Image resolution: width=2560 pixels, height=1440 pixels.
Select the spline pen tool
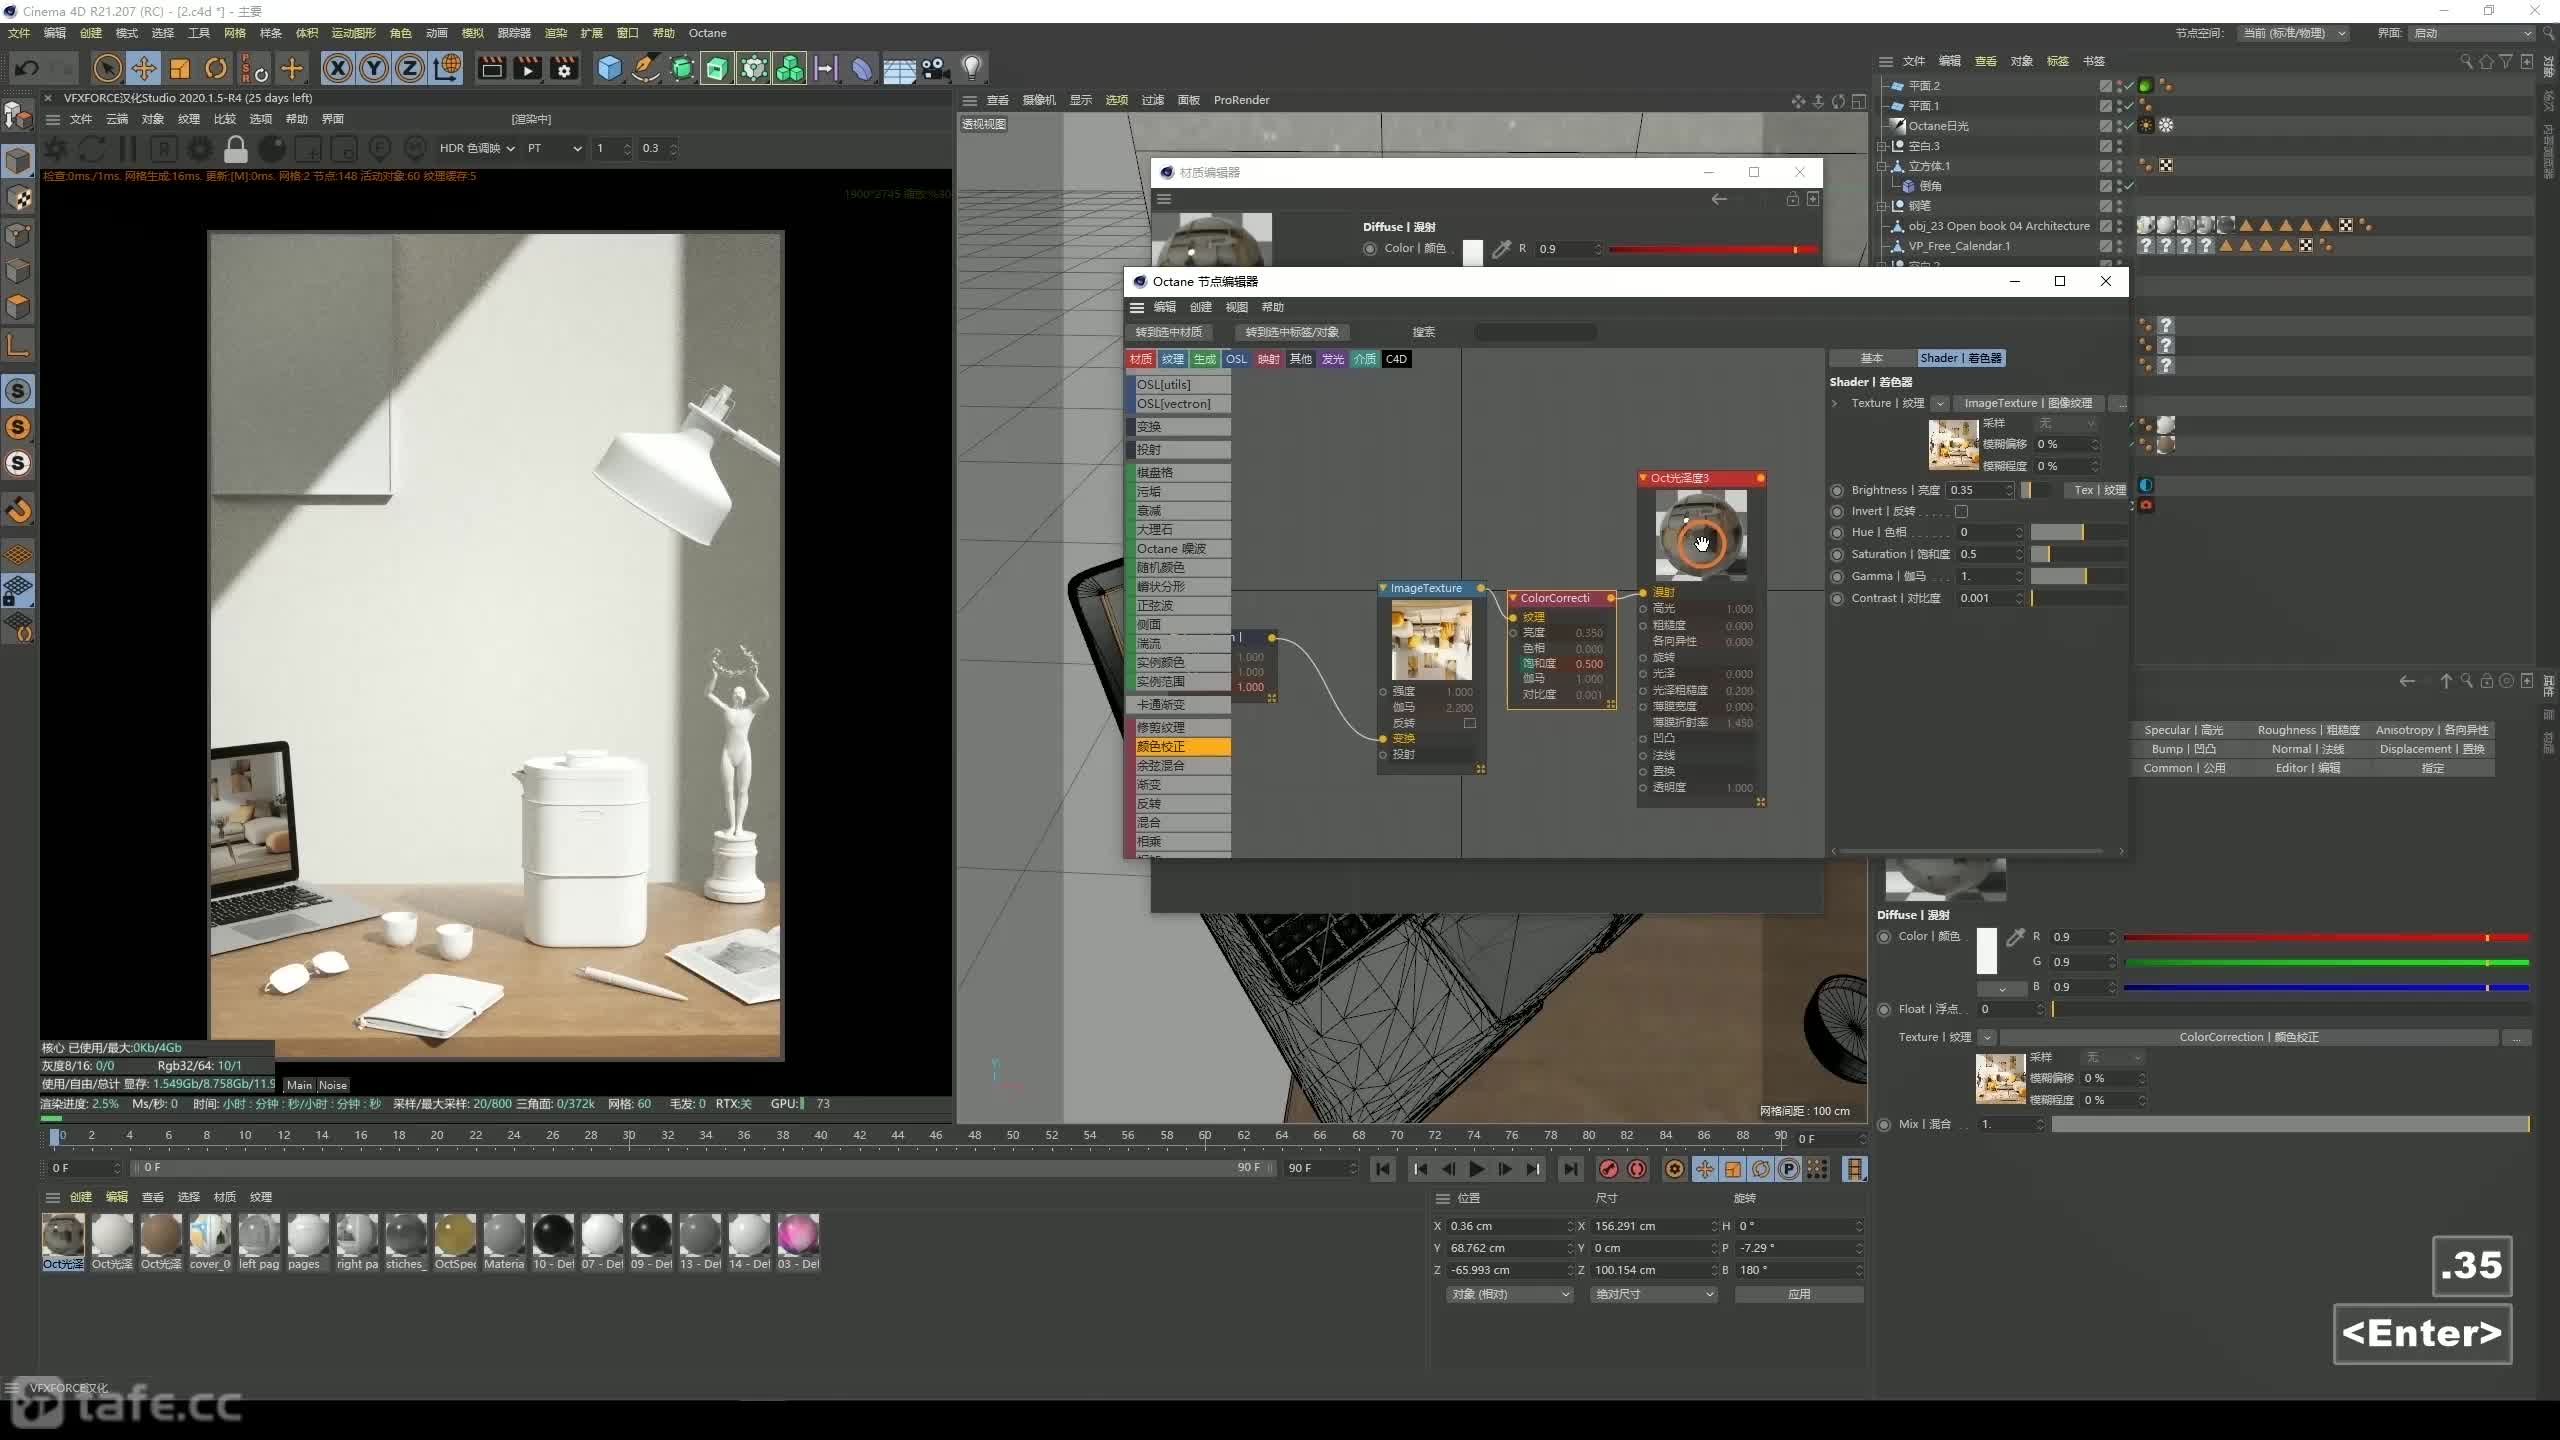(x=646, y=68)
